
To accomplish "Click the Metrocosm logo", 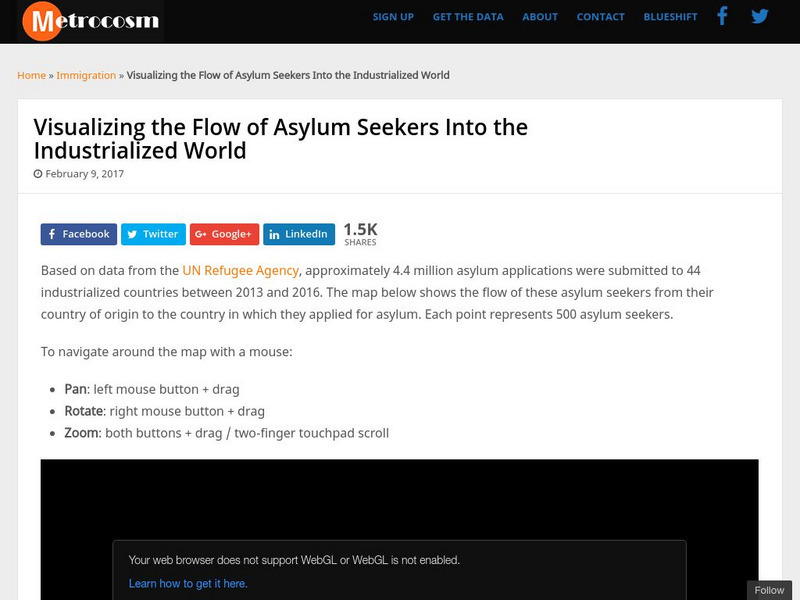I will [x=90, y=20].
